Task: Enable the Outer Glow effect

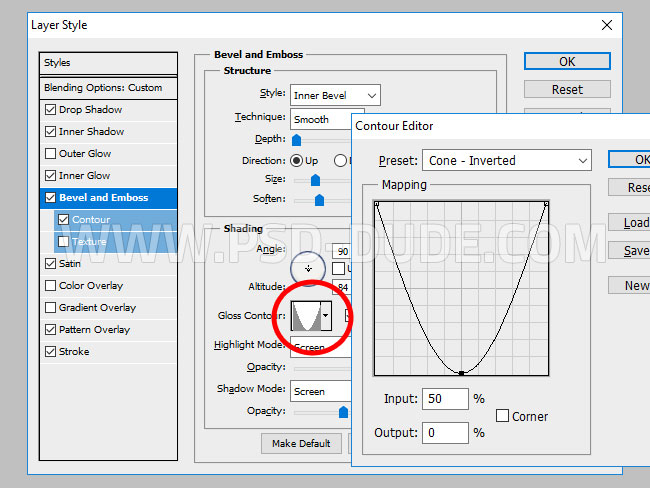Action: click(51, 154)
